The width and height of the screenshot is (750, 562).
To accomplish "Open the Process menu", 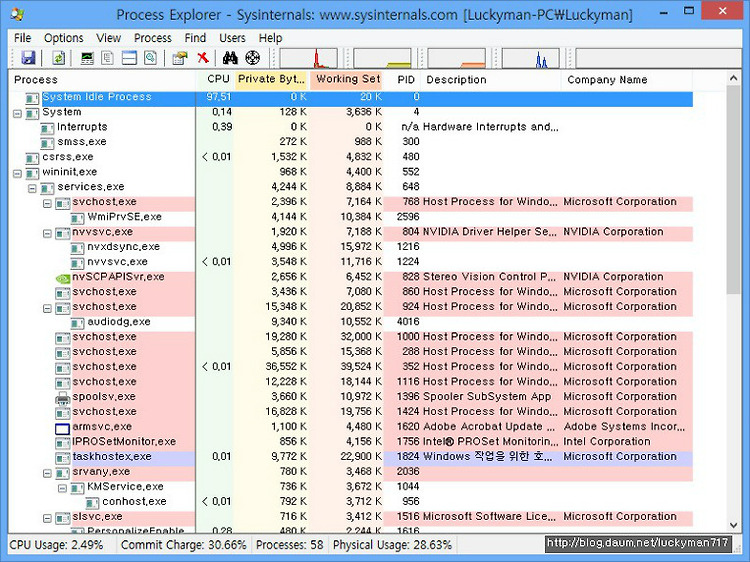I will [153, 38].
